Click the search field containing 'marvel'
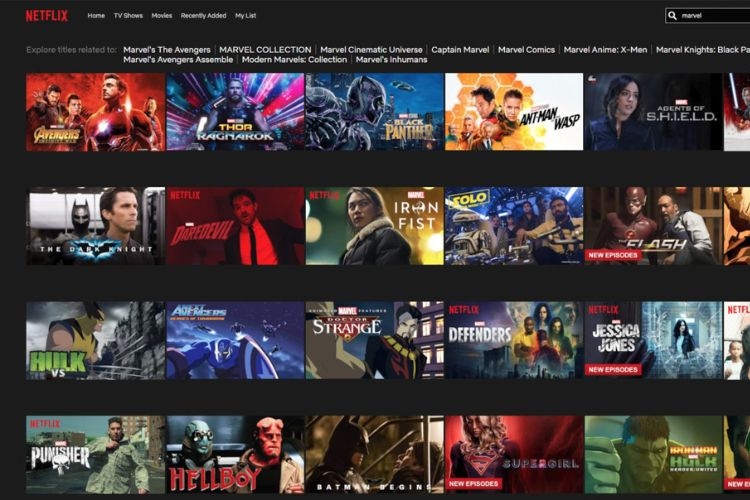This screenshot has height=500, width=750. 707,16
